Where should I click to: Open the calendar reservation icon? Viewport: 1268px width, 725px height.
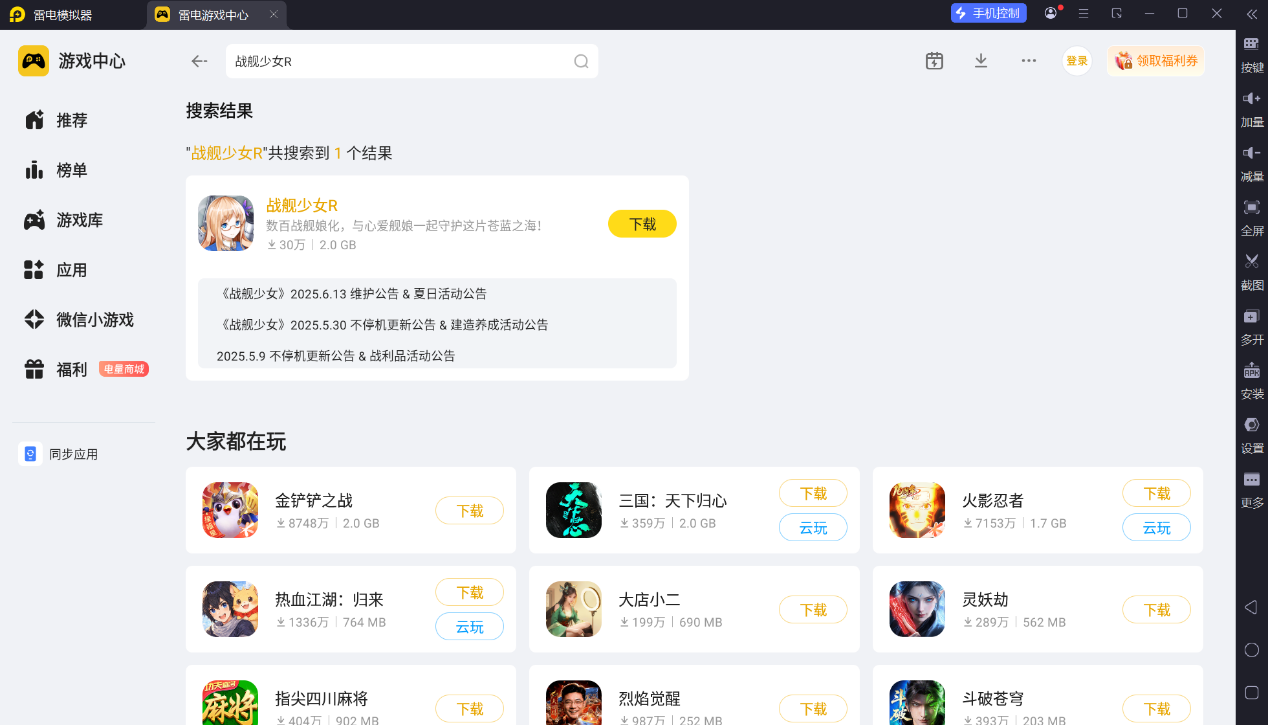(934, 61)
